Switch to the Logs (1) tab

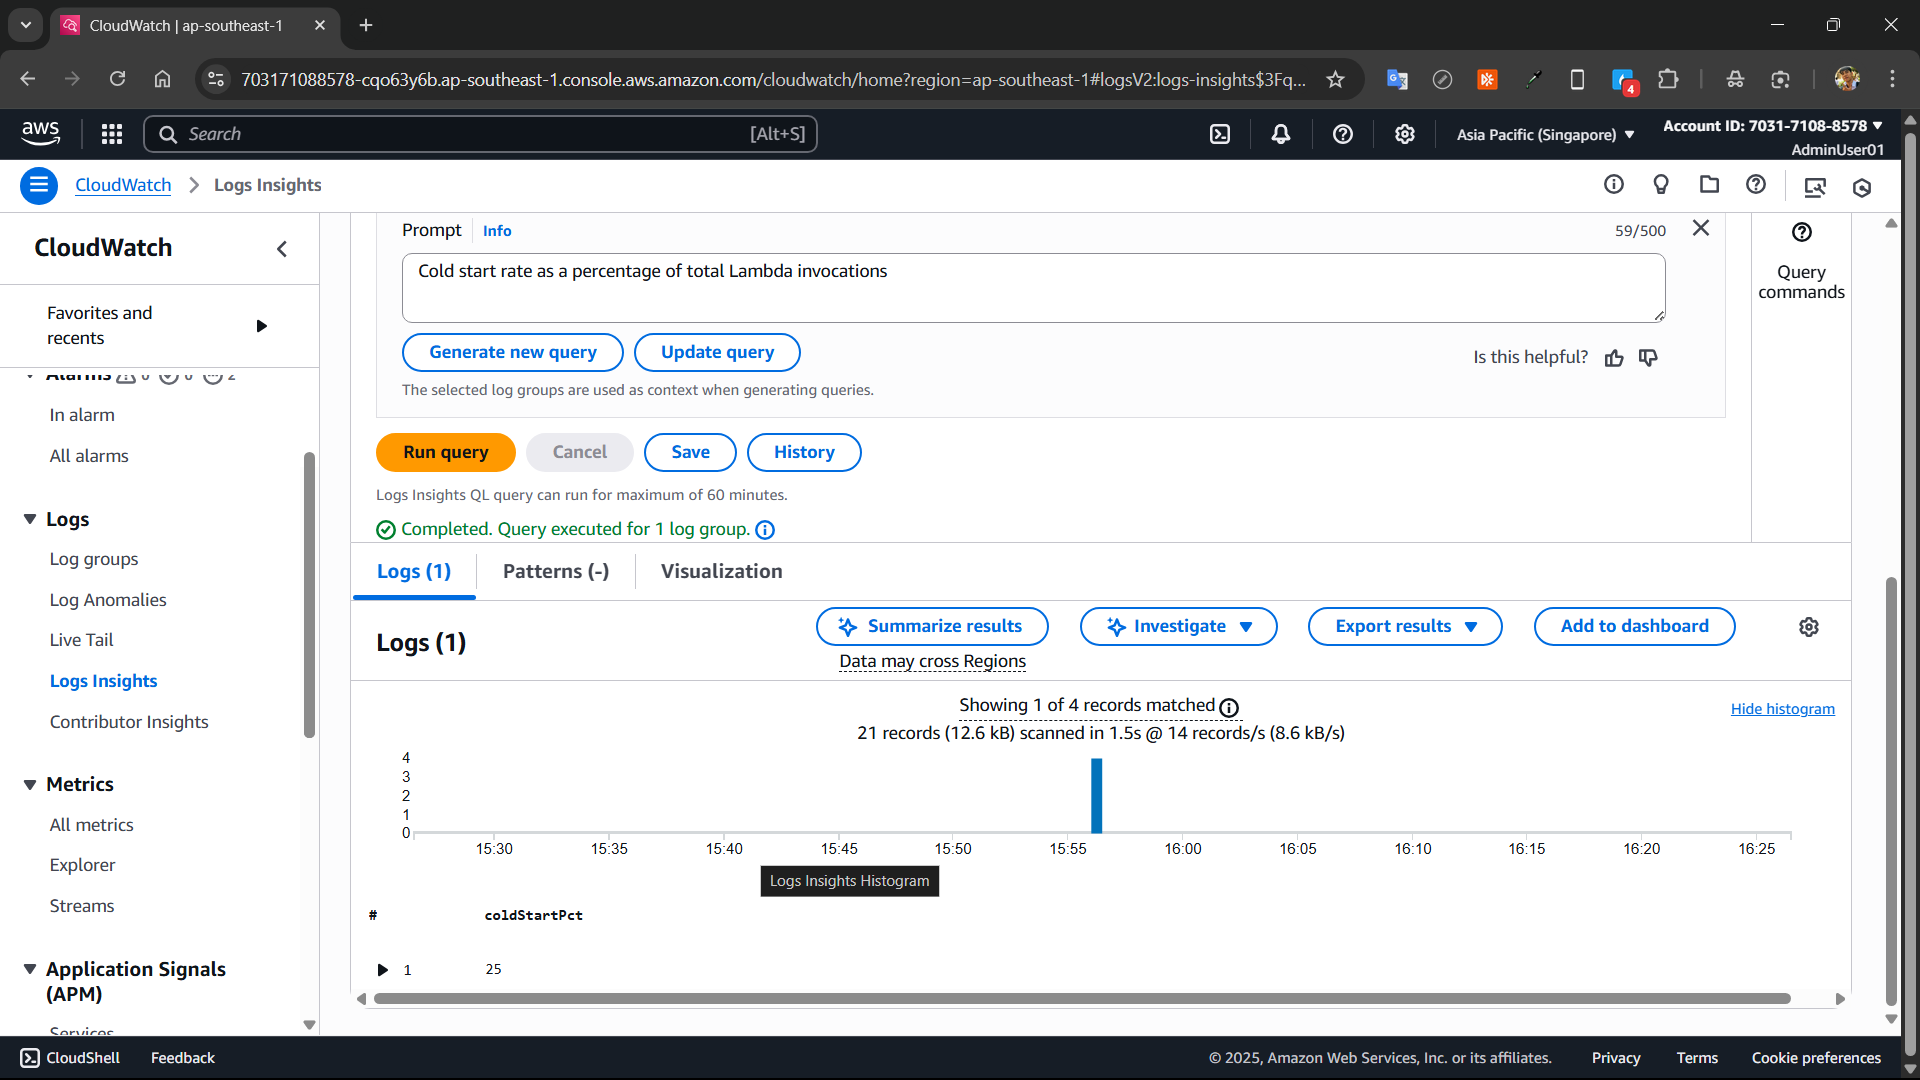coord(414,571)
